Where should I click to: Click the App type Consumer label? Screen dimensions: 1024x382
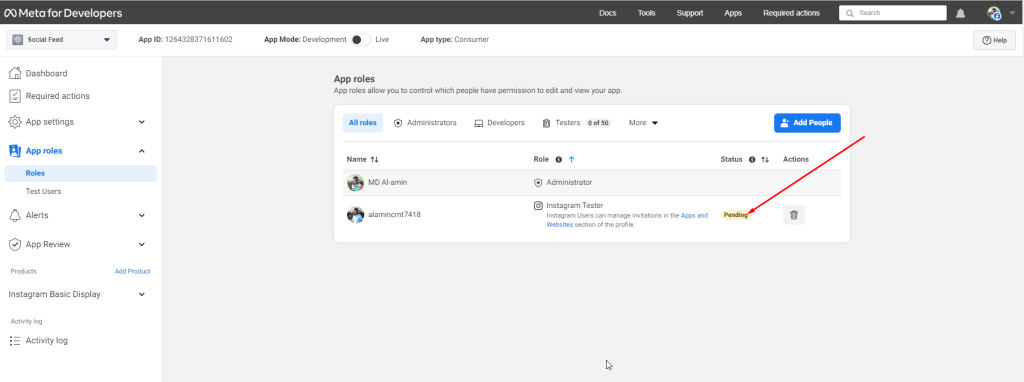click(455, 40)
